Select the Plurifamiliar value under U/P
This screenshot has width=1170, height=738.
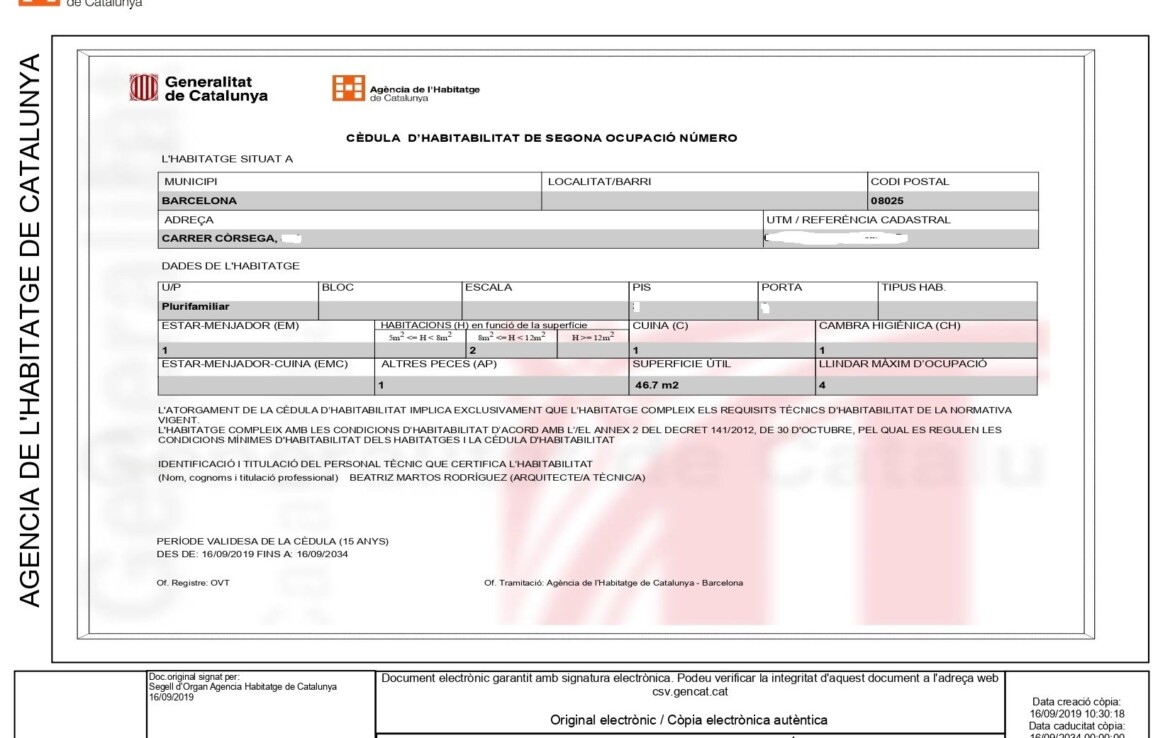(195, 307)
